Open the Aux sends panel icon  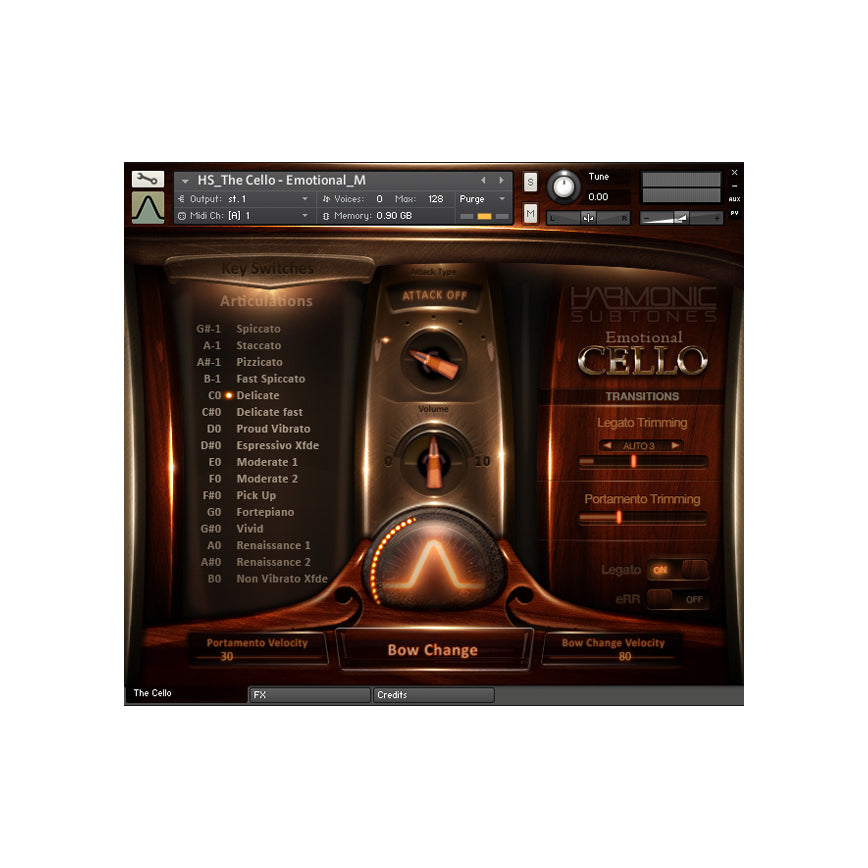click(x=734, y=199)
